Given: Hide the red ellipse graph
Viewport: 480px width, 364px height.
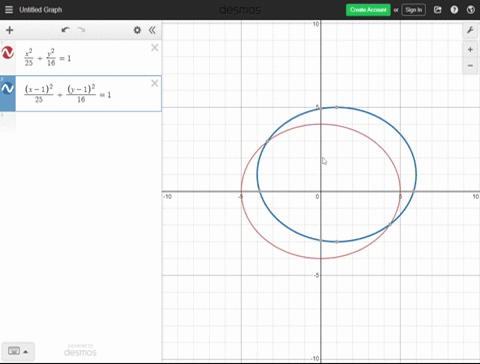Looking at the screenshot, I should tap(8, 53).
